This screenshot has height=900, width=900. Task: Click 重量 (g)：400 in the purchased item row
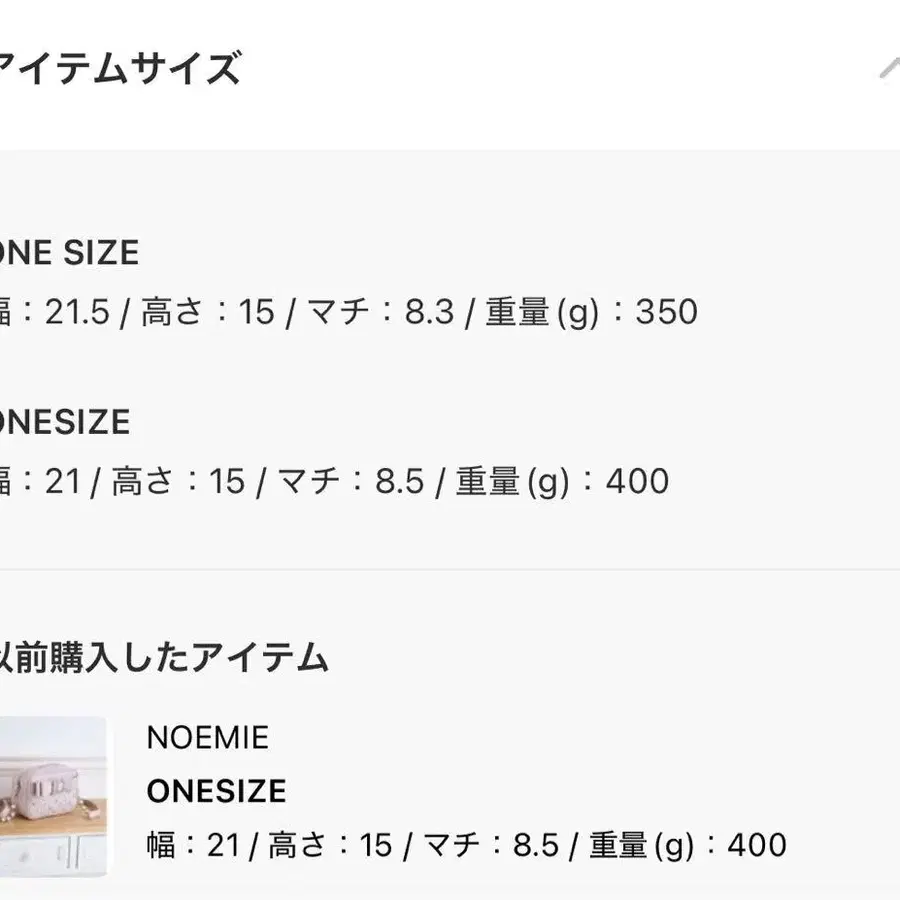click(688, 845)
